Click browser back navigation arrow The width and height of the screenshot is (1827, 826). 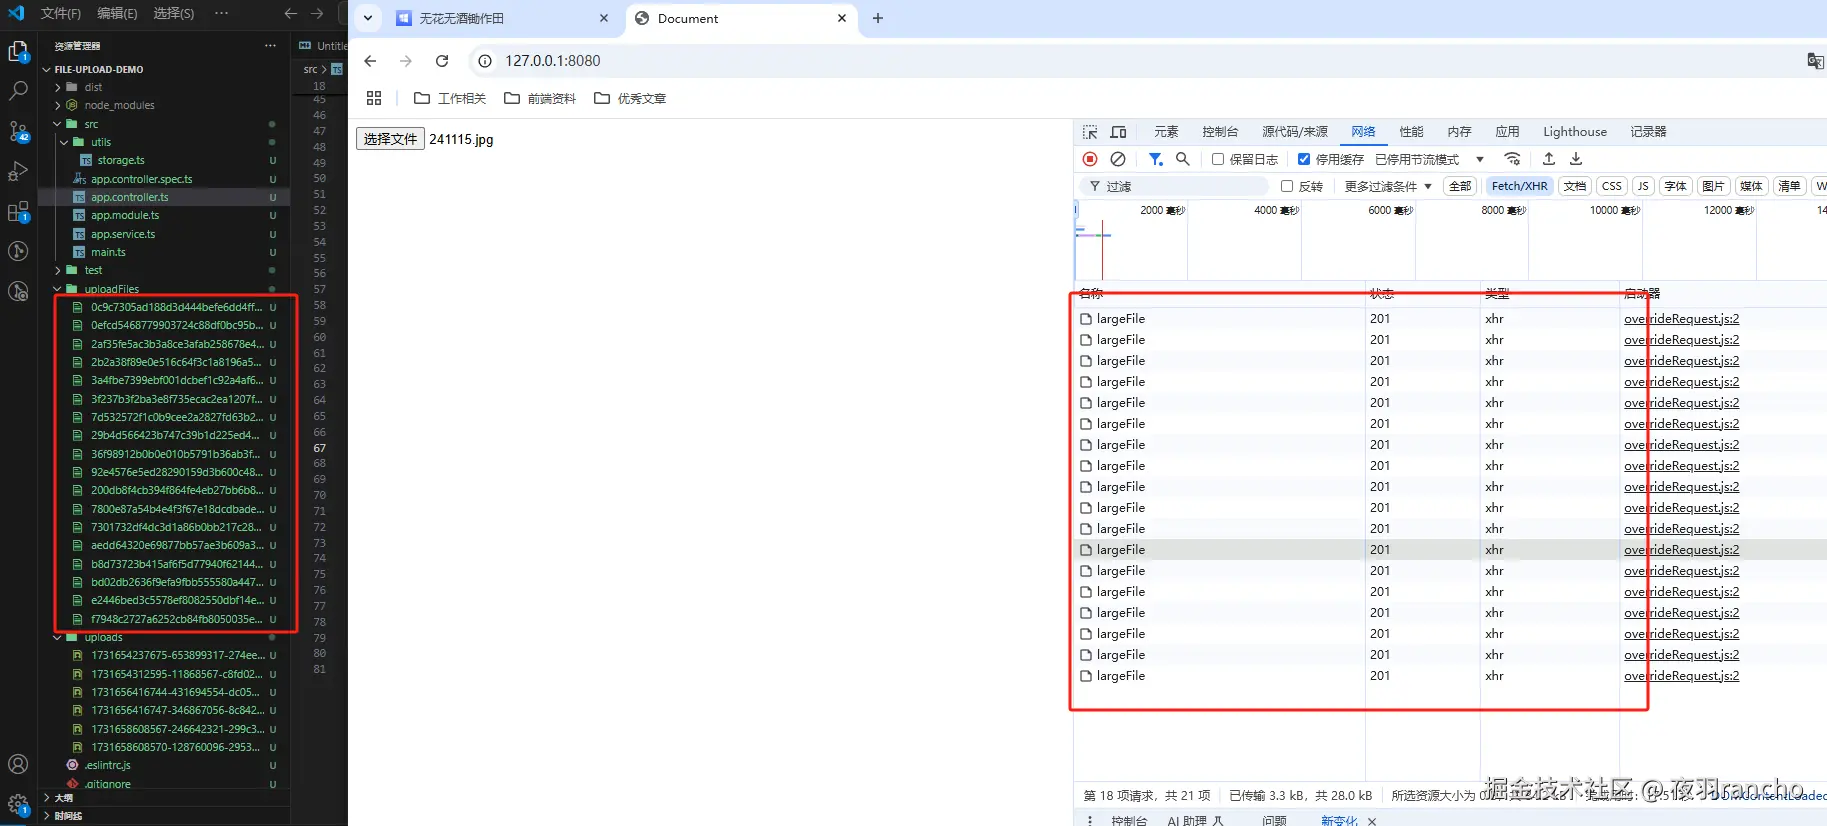click(370, 61)
